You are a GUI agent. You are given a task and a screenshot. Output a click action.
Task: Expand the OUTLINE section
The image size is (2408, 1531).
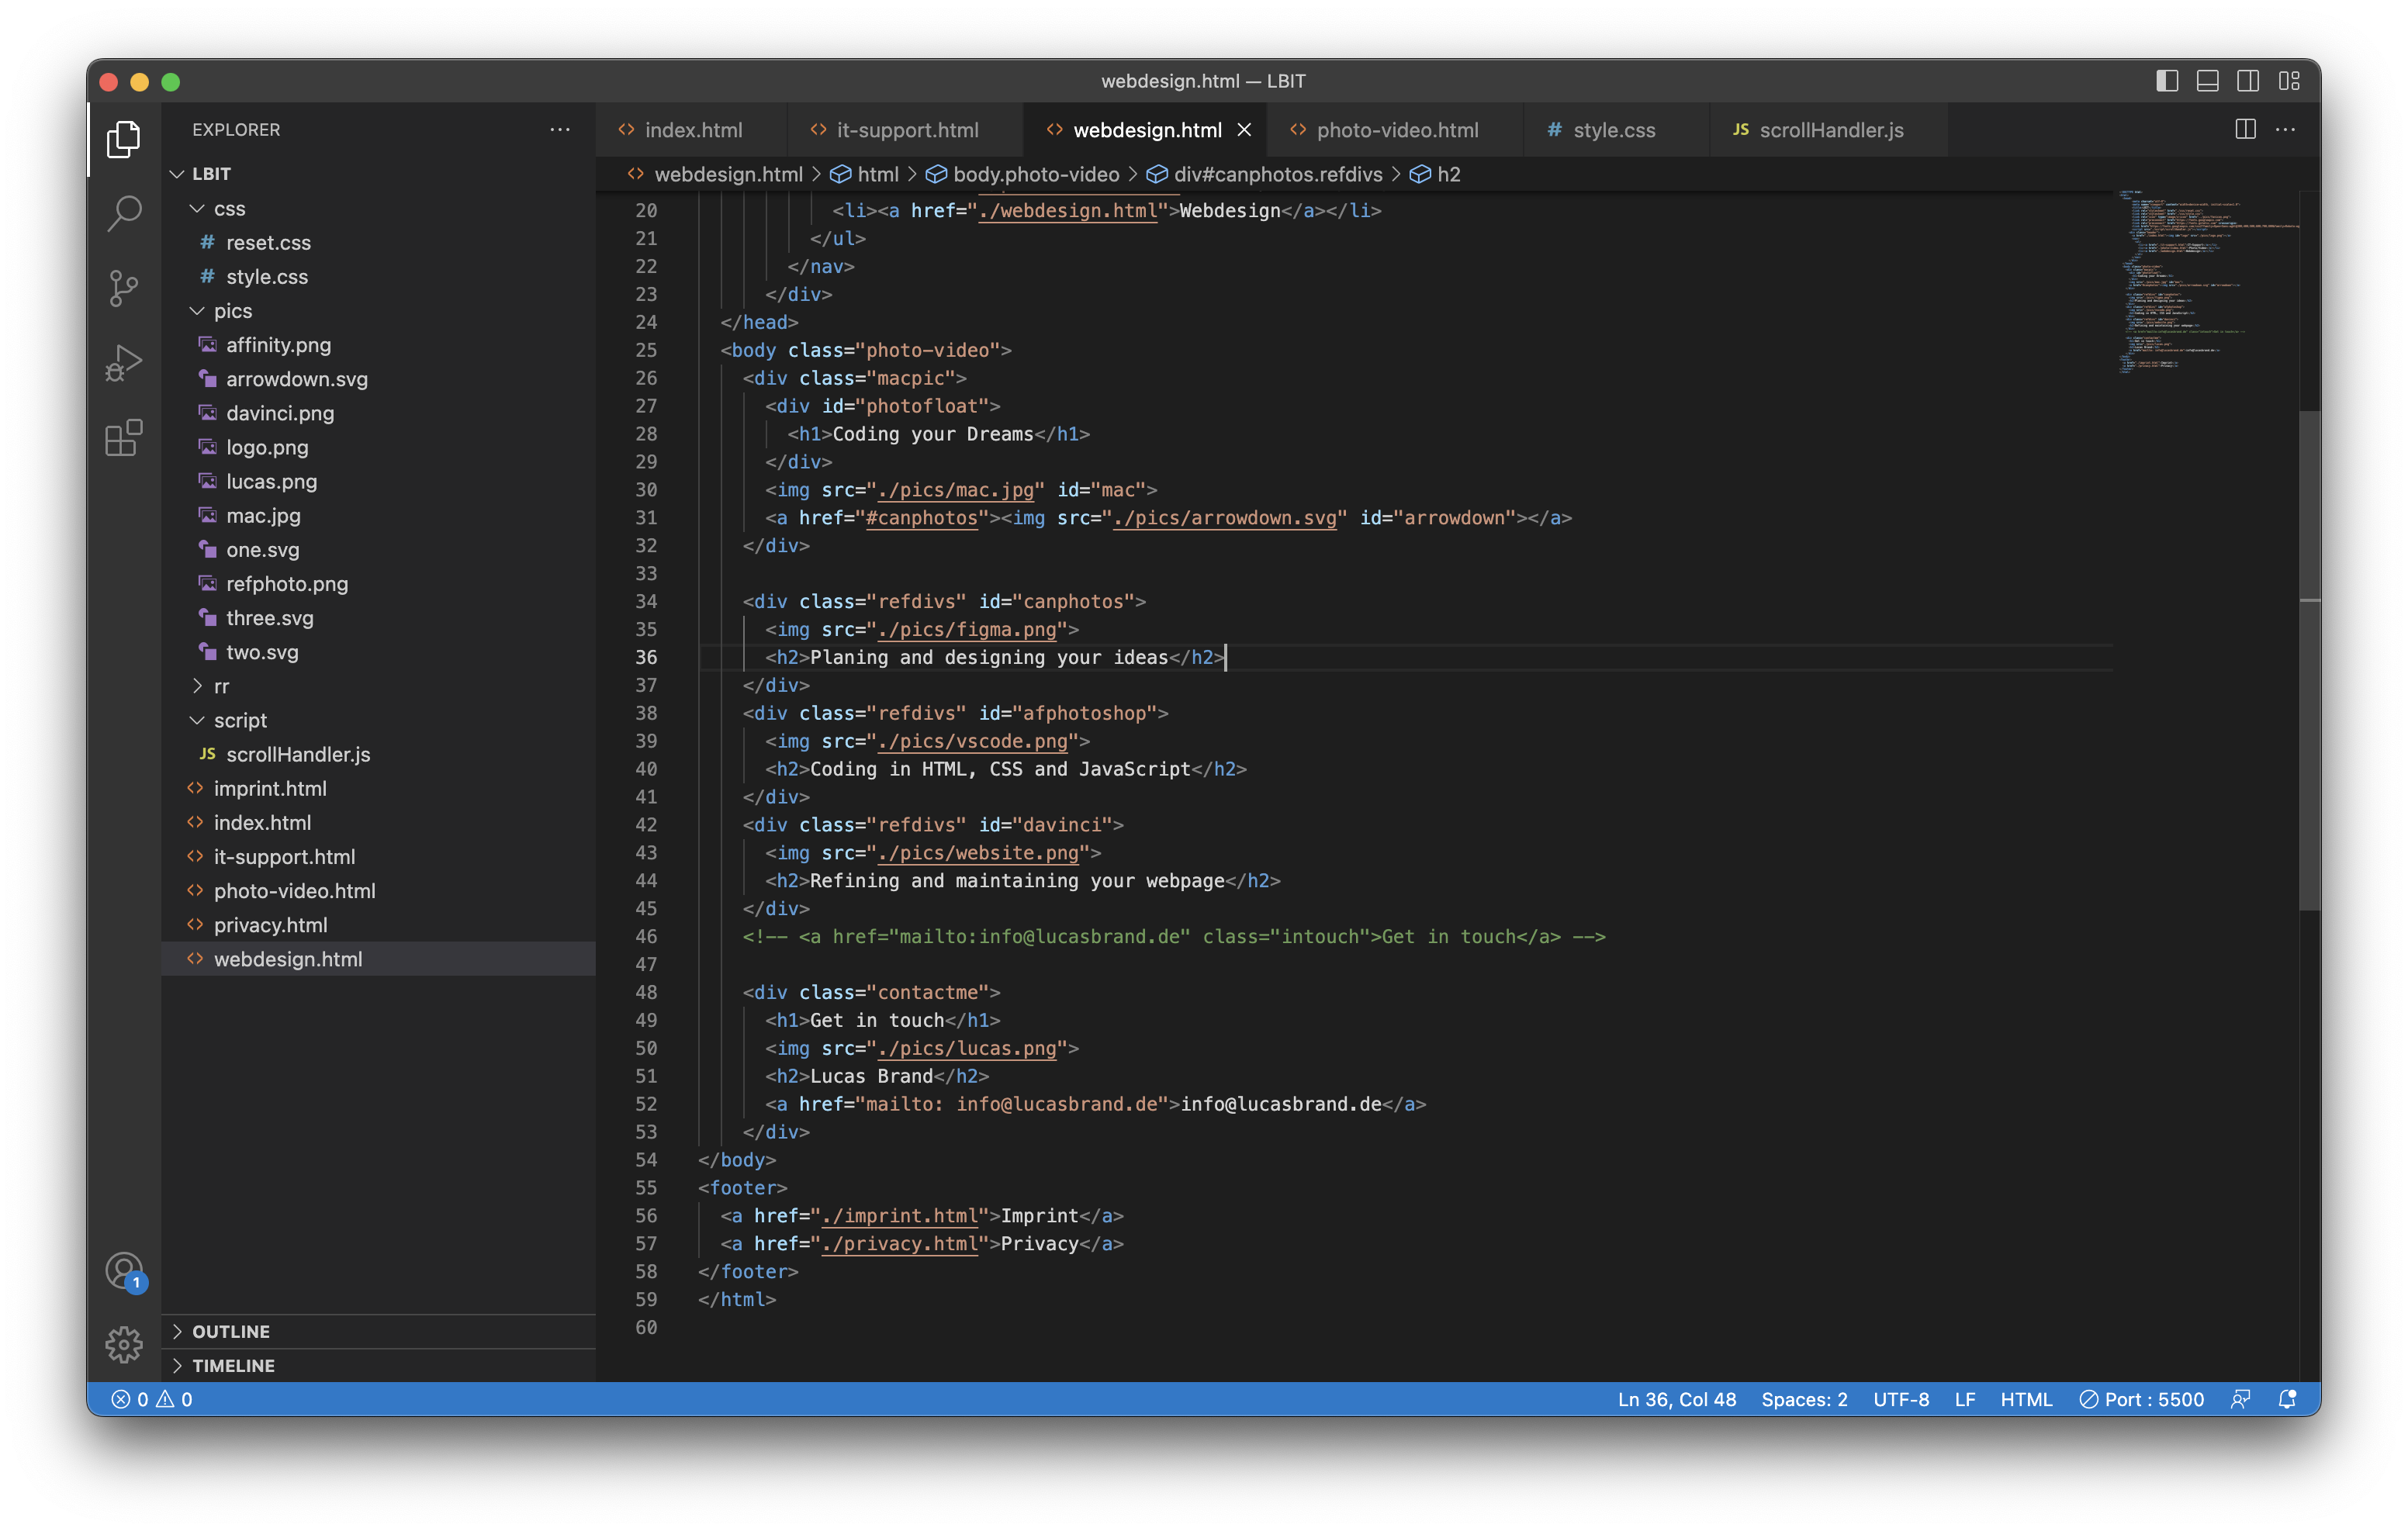[231, 1331]
